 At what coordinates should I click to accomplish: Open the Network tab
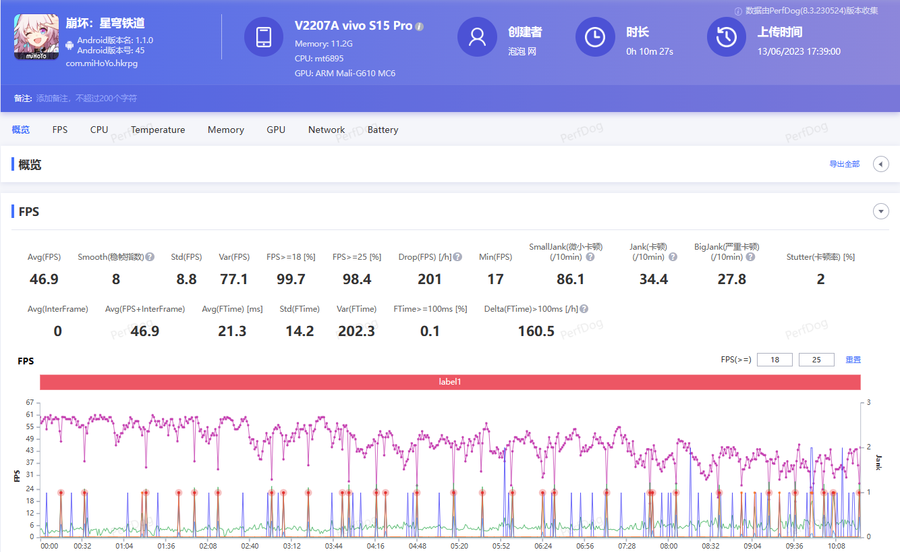pos(327,130)
